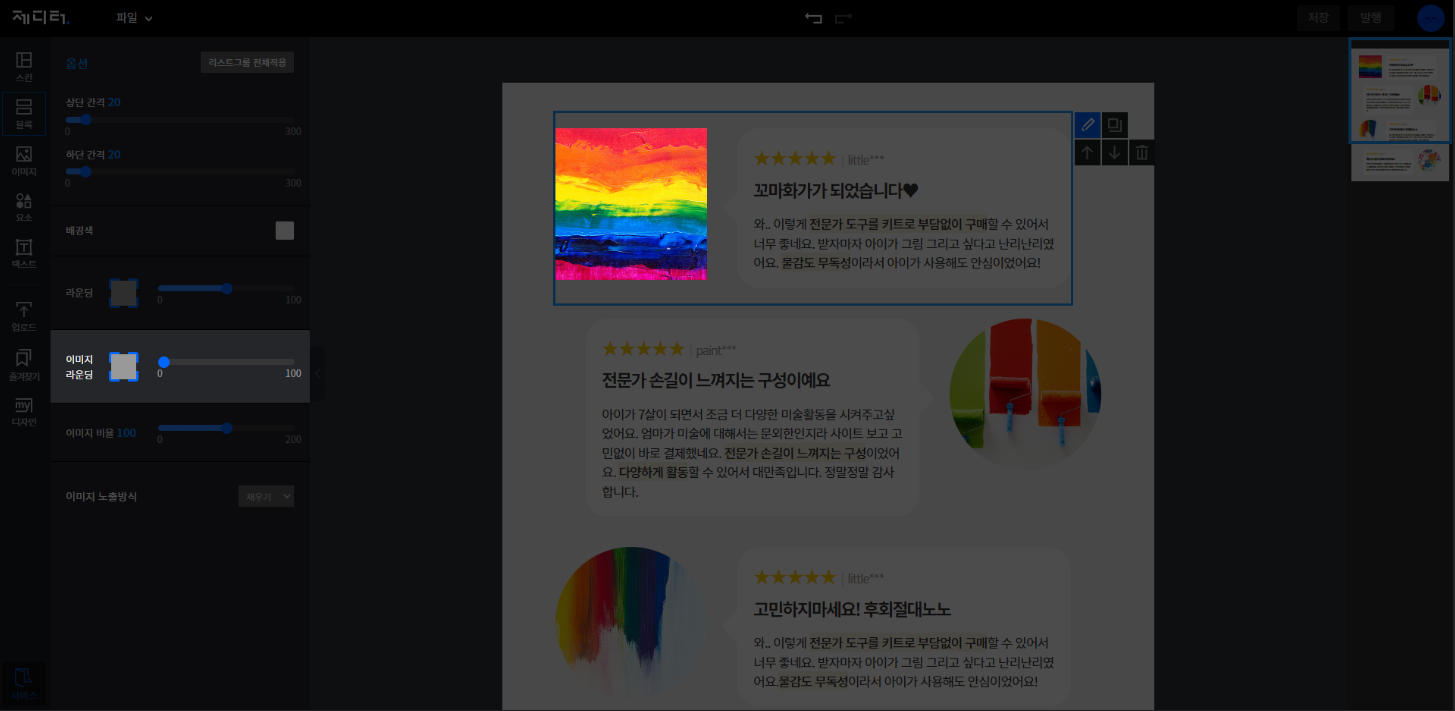The height and width of the screenshot is (711, 1455).
Task: Select the 텍스트 (text) sidebar tool
Action: point(24,253)
